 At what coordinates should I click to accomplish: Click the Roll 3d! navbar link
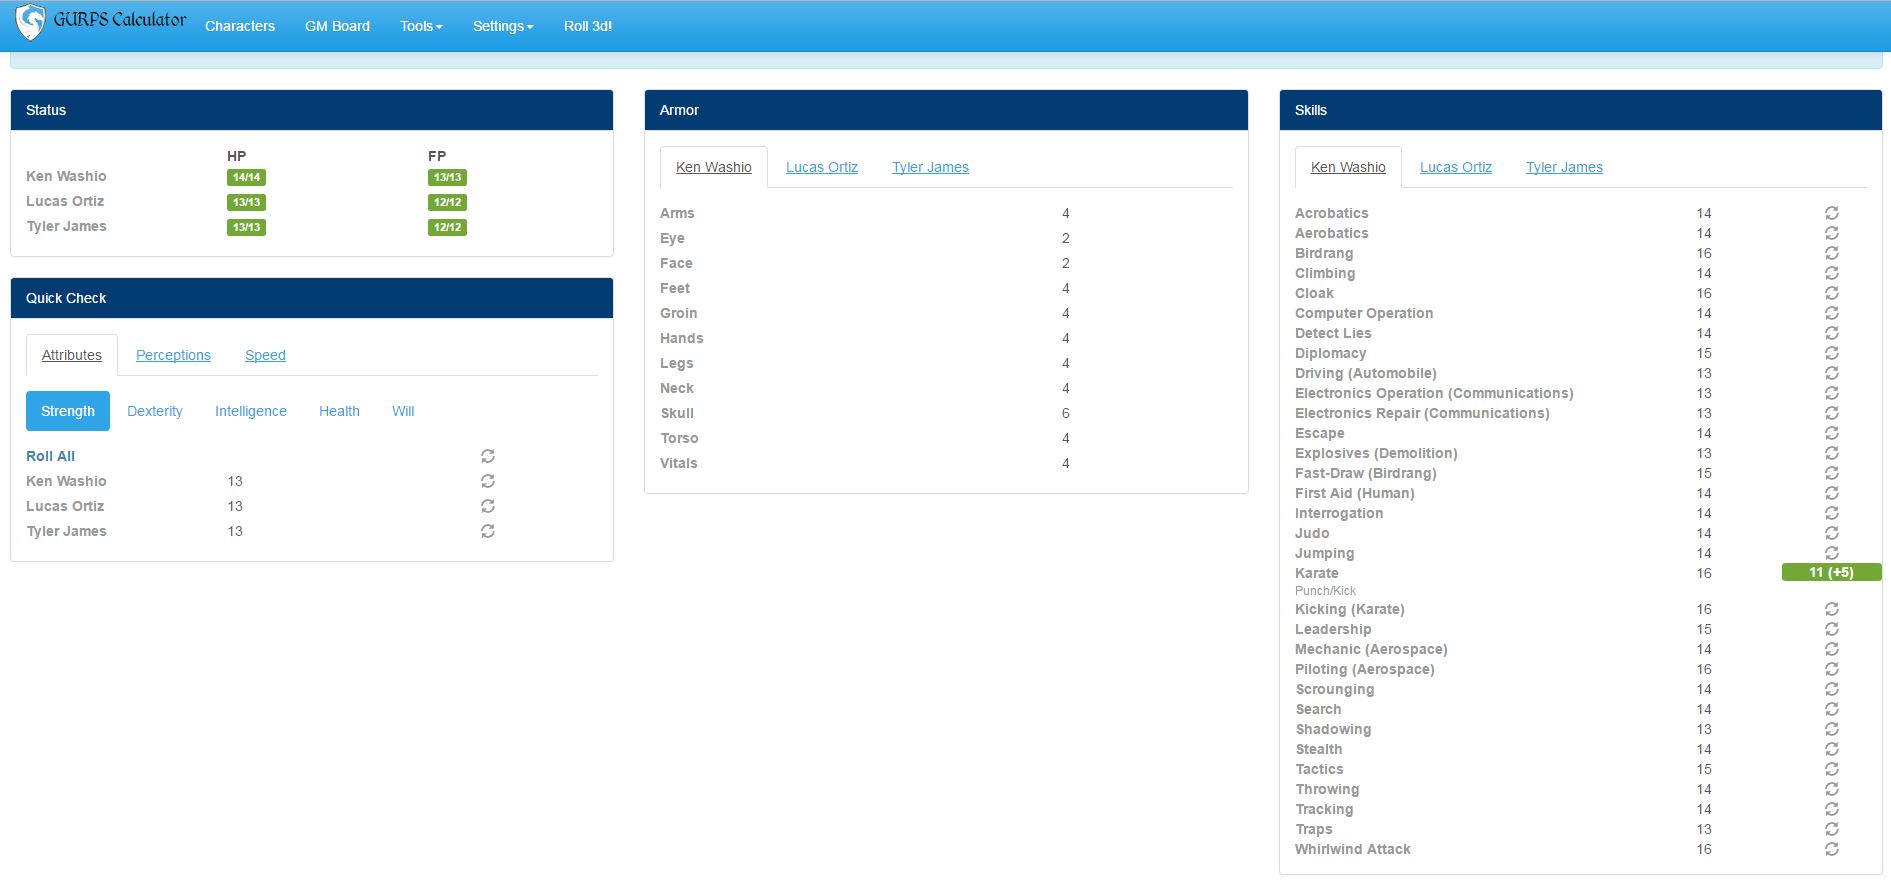(x=588, y=26)
